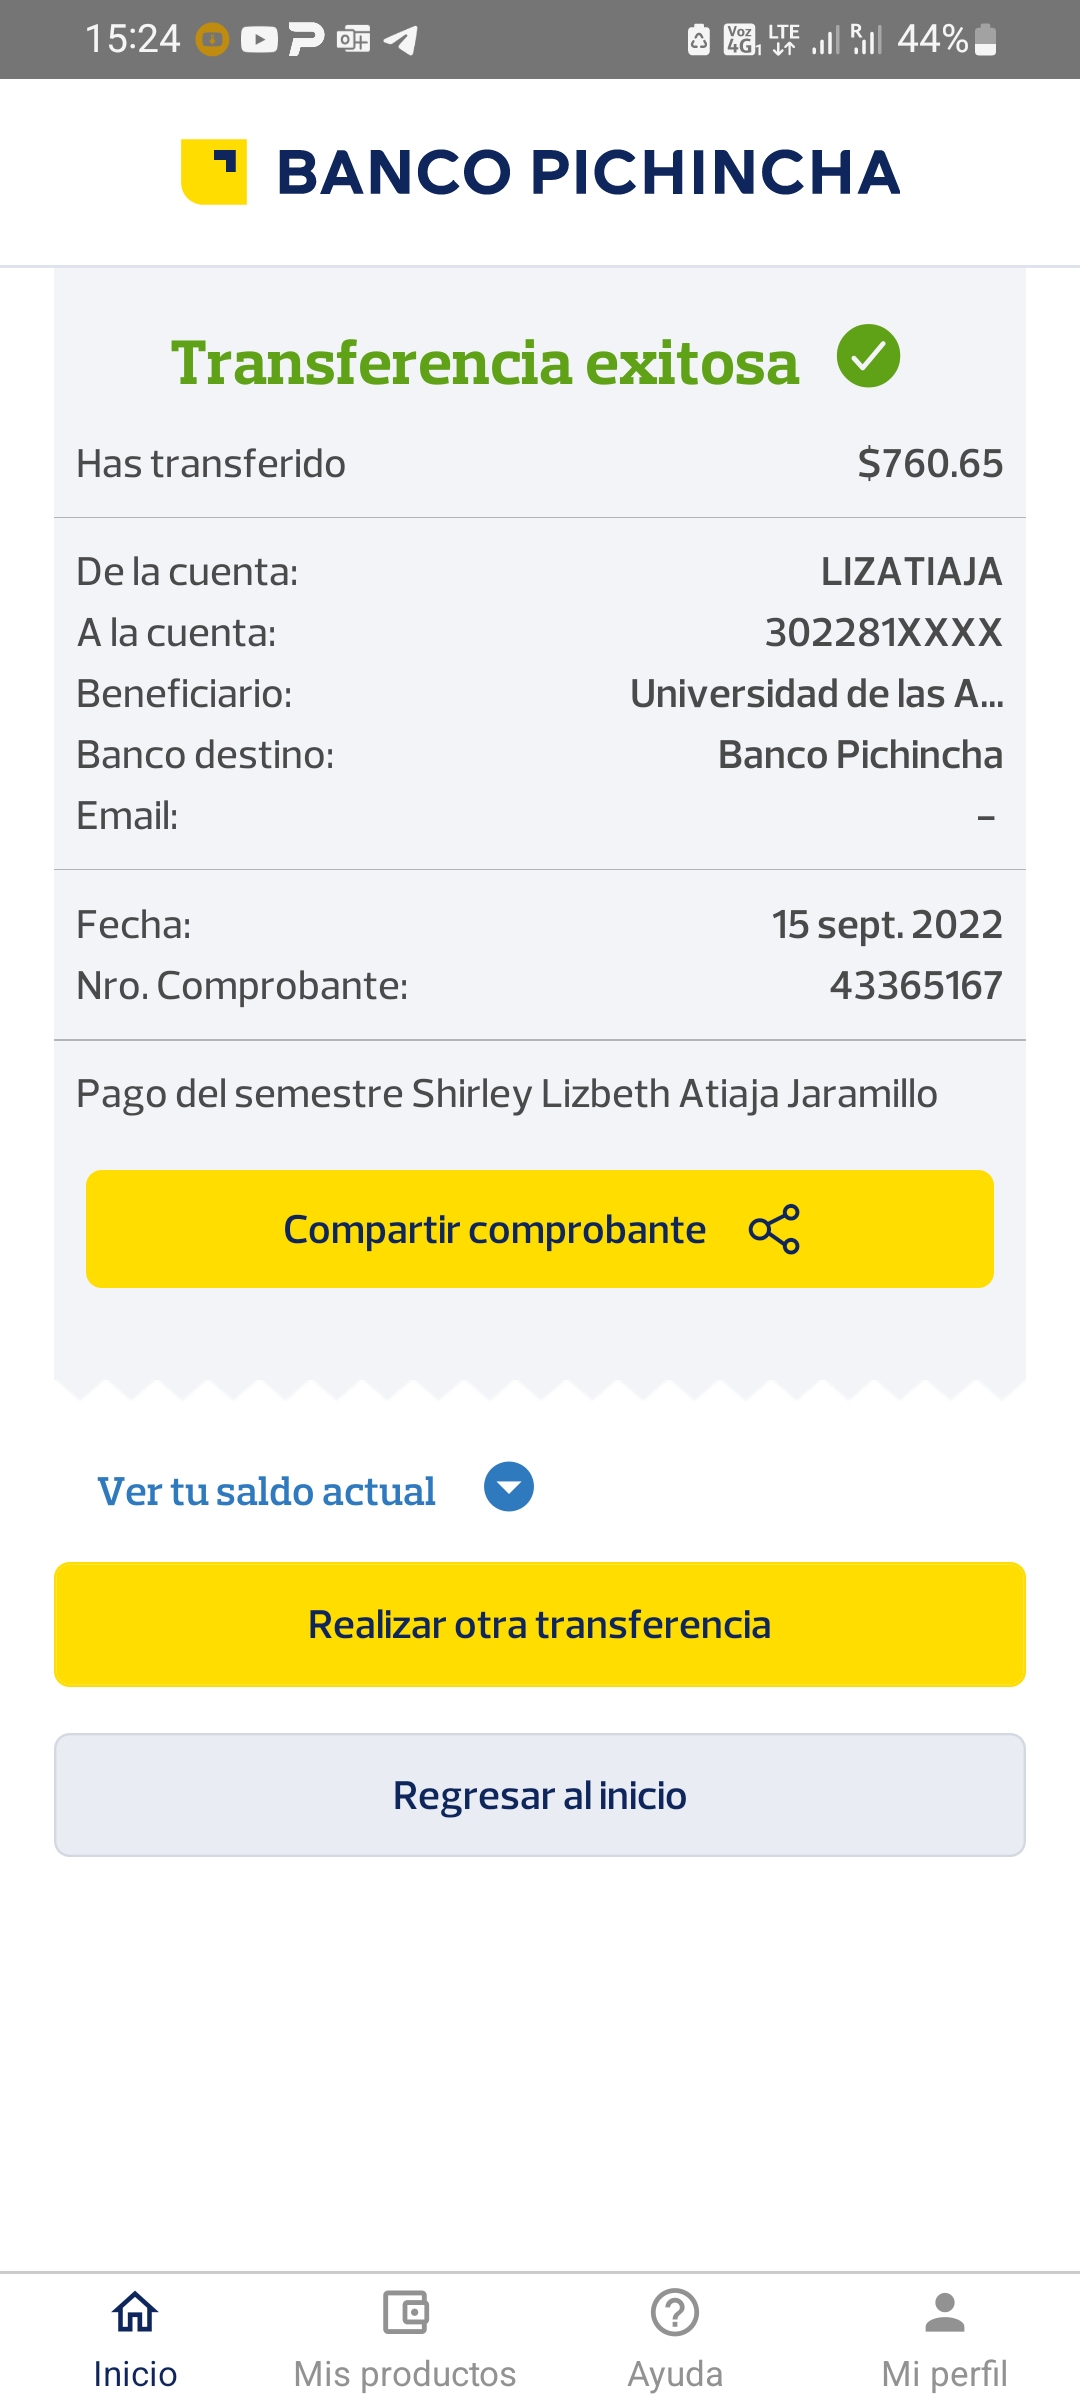Screen dimensions: 1080x2400
Task: Tap the truncated beneficiary name Universidad de las A...
Action: point(816,694)
